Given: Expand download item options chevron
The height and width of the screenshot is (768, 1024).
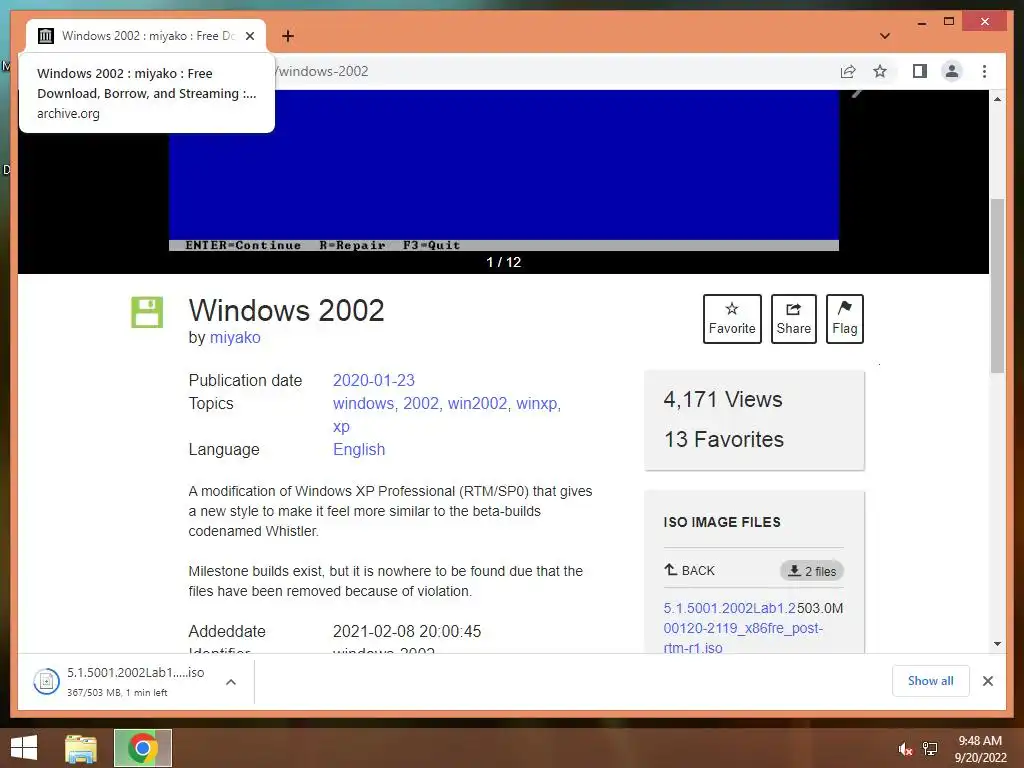Looking at the screenshot, I should tap(231, 682).
